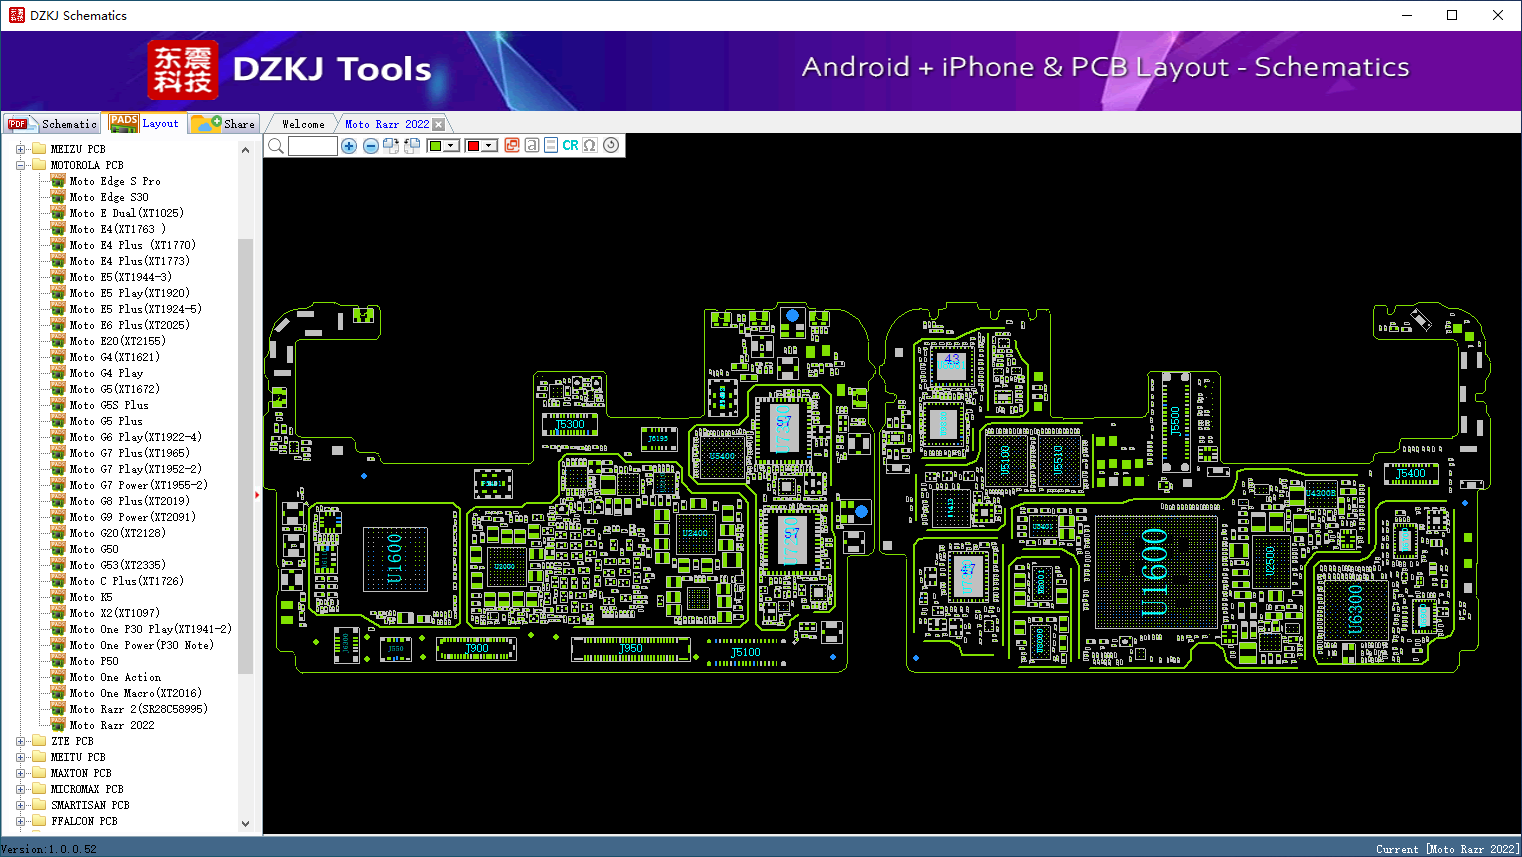Click the MEIZU PCB folder icon
This screenshot has height=857, width=1522.
(x=39, y=149)
